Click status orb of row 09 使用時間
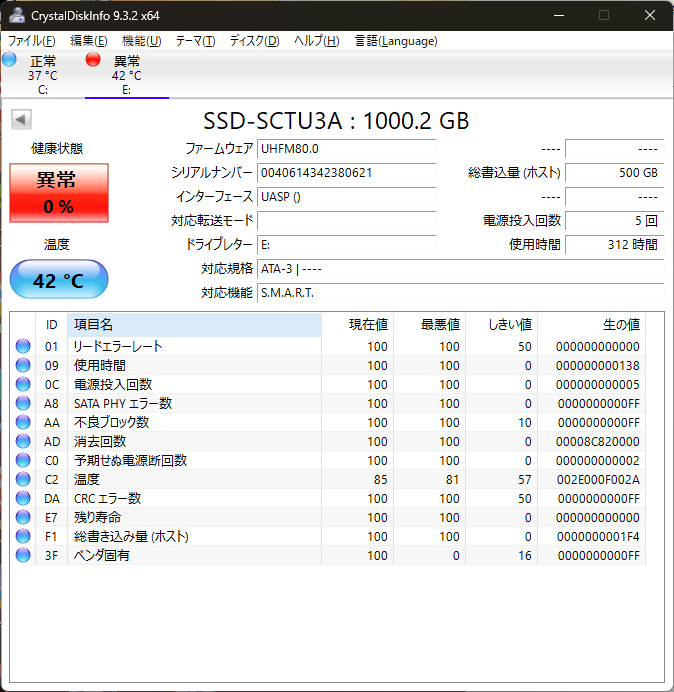Screen dimensions: 674x692 [x=23, y=365]
